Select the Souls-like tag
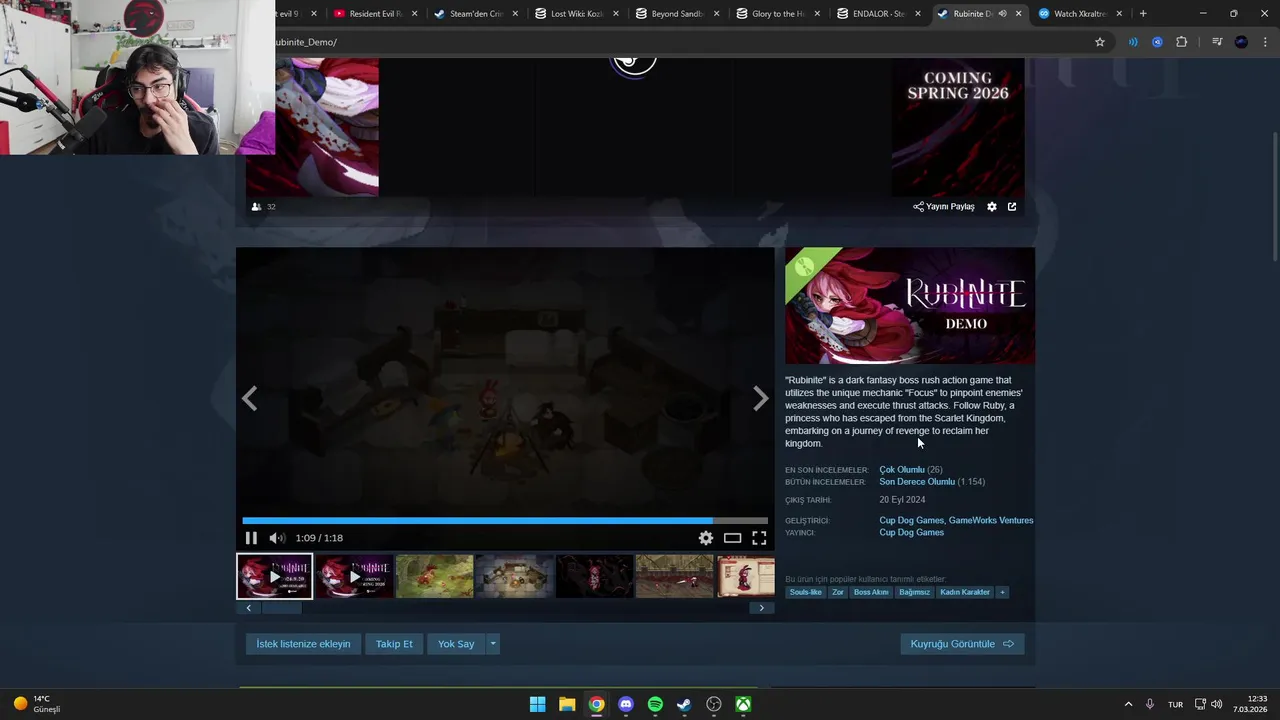This screenshot has height=720, width=1280. click(805, 592)
